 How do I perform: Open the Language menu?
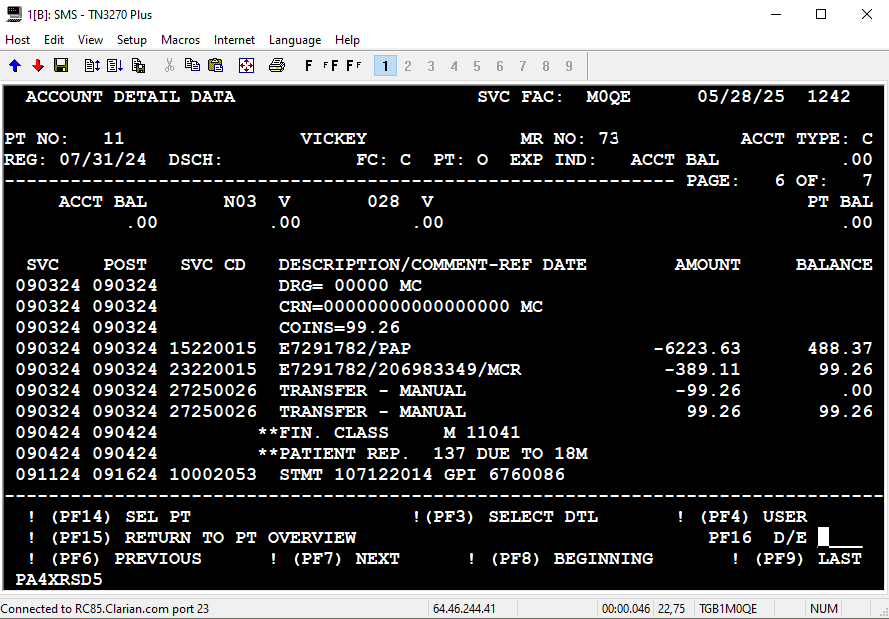295,40
